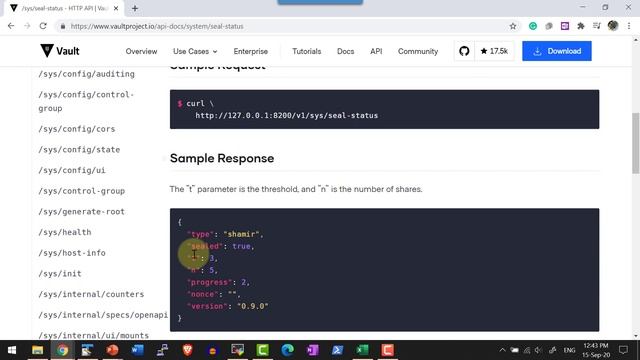This screenshot has height=360, width=640.
Task: Switch to Chrome on the taskbar
Action: coord(62,350)
